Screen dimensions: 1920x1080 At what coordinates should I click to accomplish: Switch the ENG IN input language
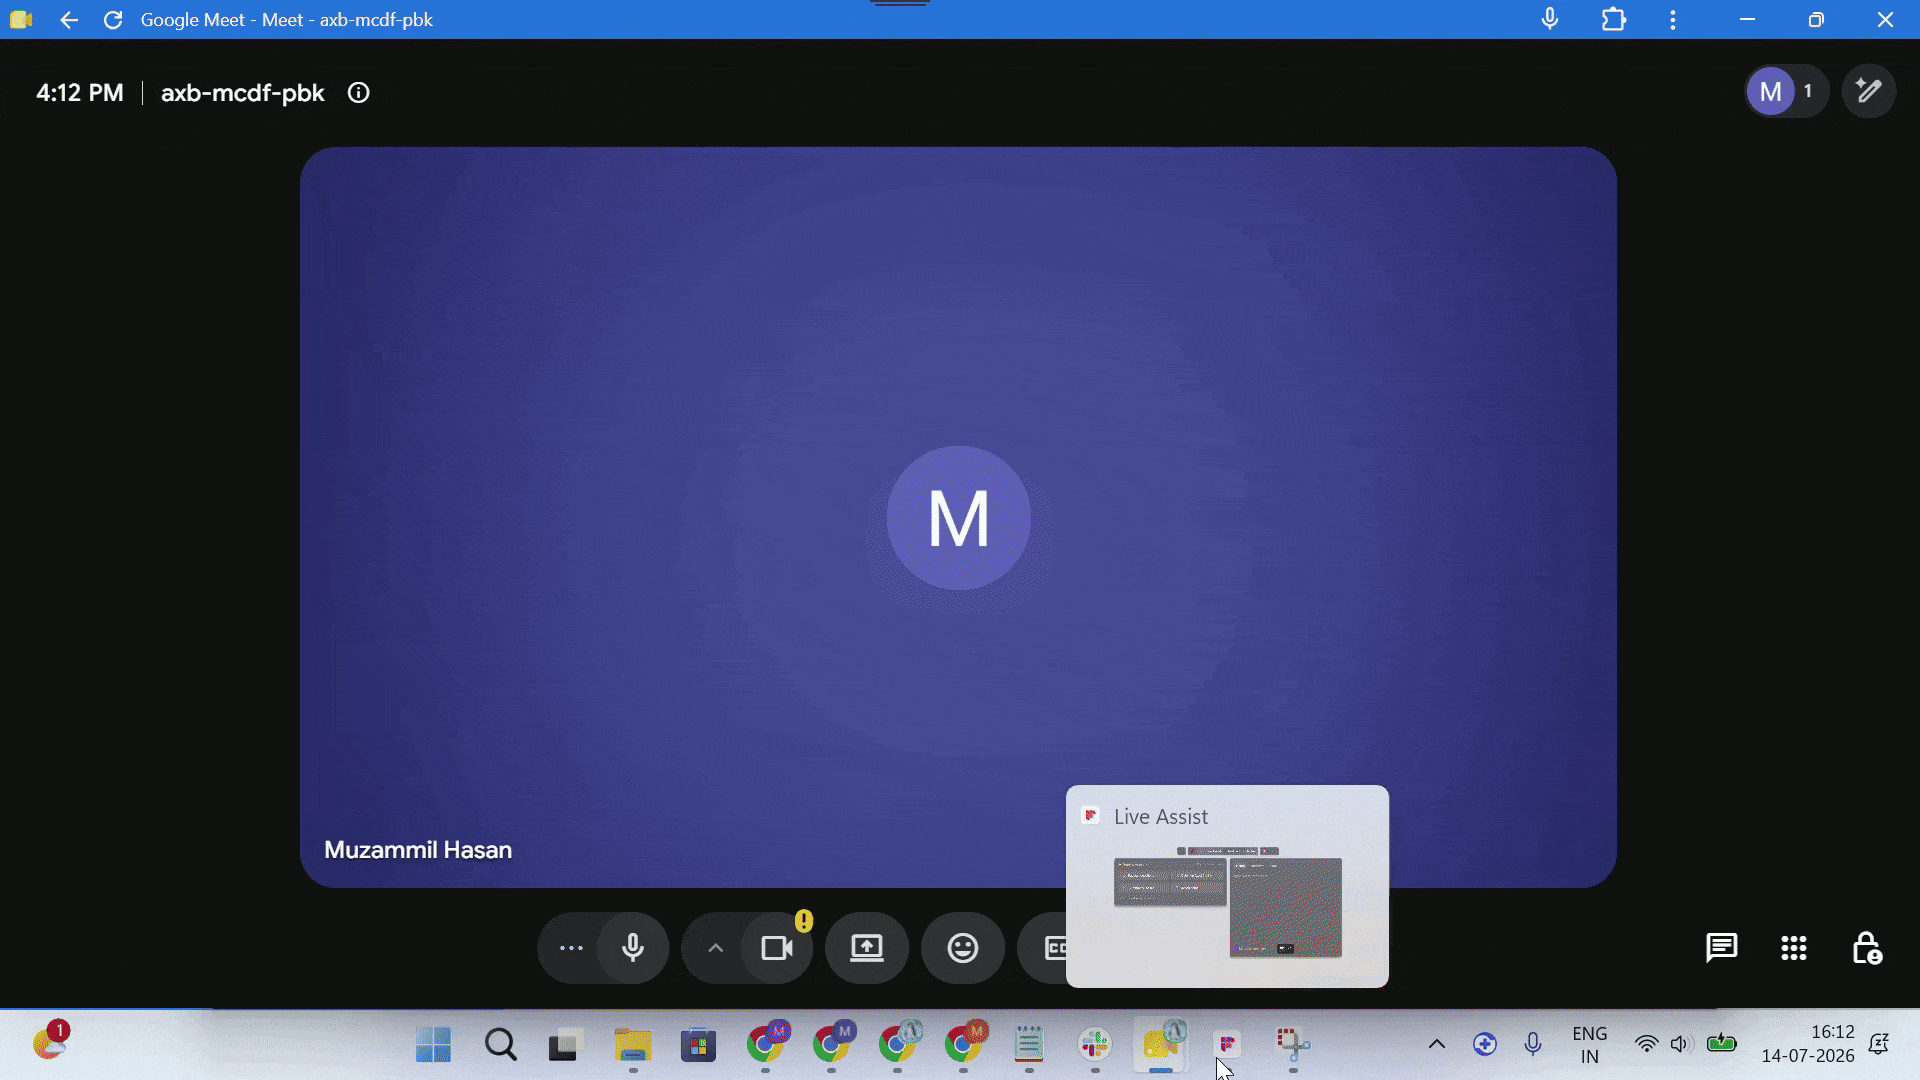1589,1045
